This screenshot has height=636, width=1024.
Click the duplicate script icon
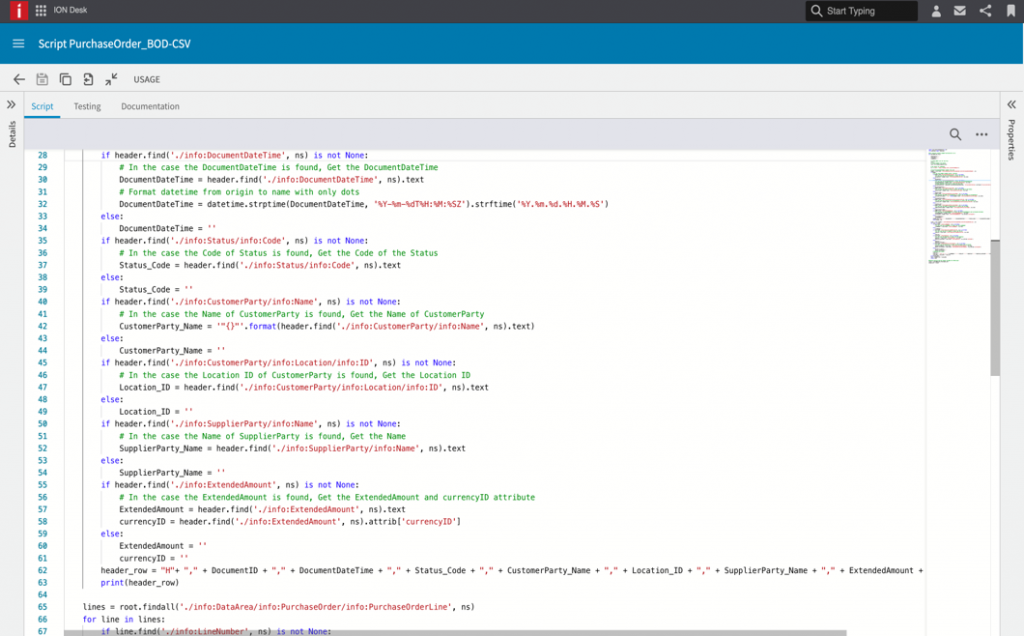(x=65, y=79)
